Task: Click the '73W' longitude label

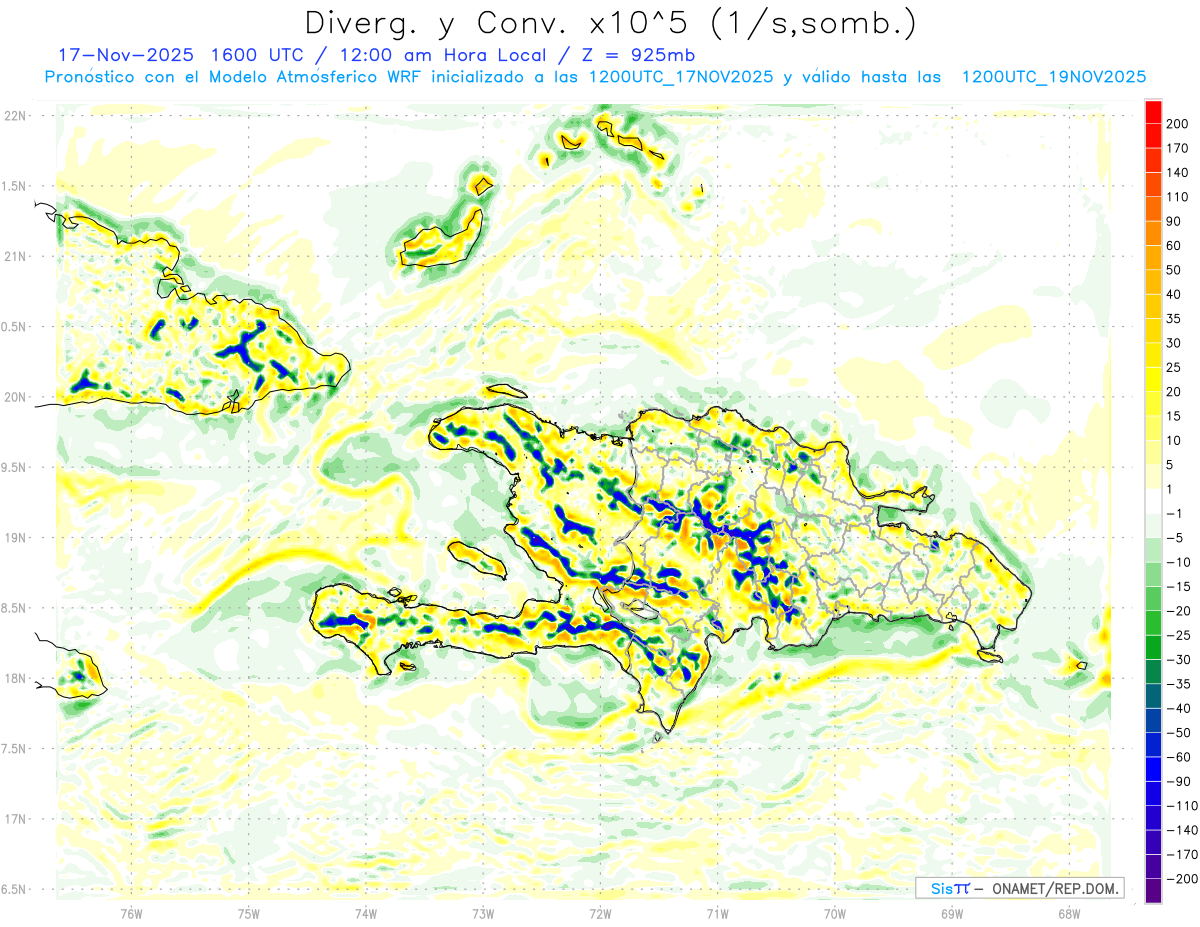Action: point(483,912)
